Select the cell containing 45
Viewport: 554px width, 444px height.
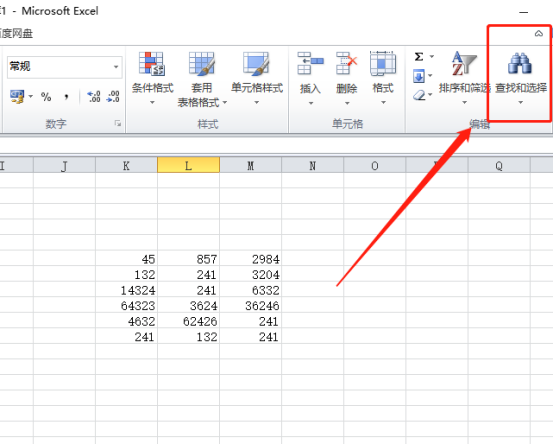pyautogui.click(x=126, y=259)
